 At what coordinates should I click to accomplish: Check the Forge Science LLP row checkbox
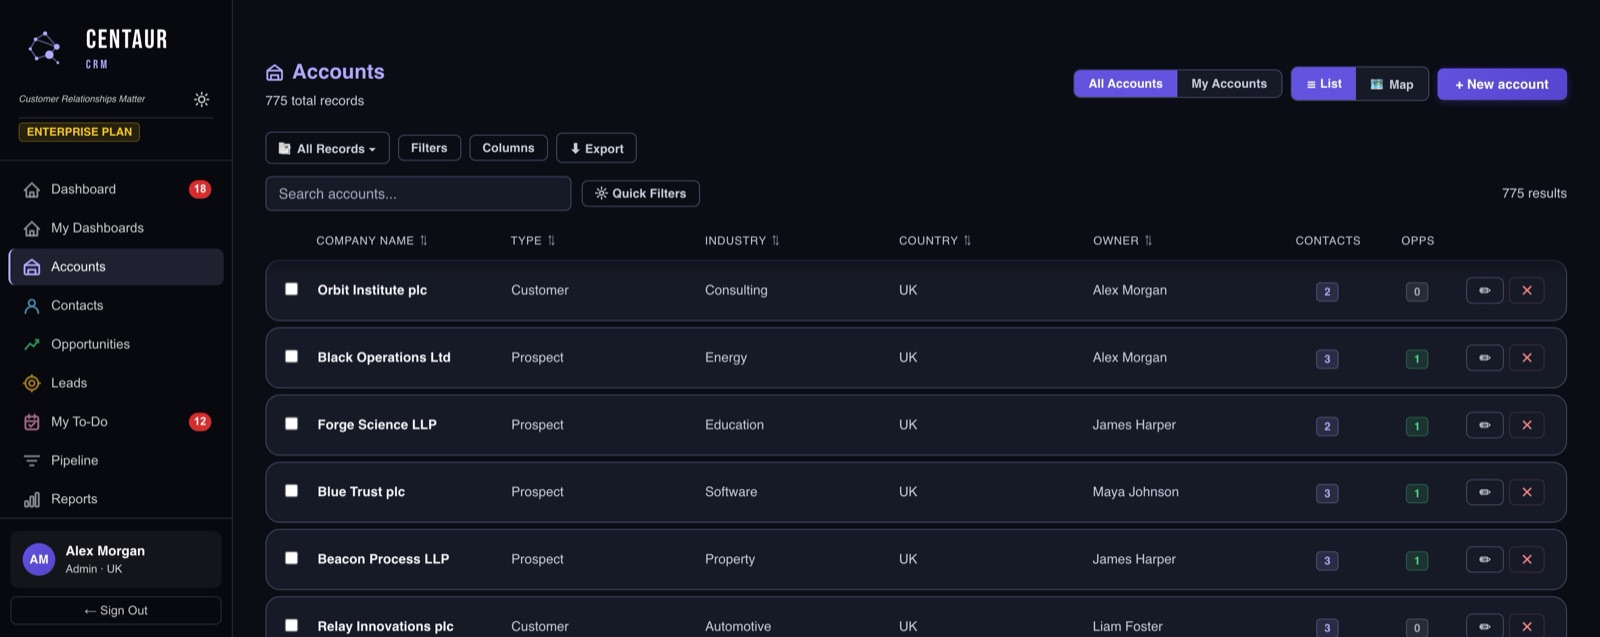(292, 424)
